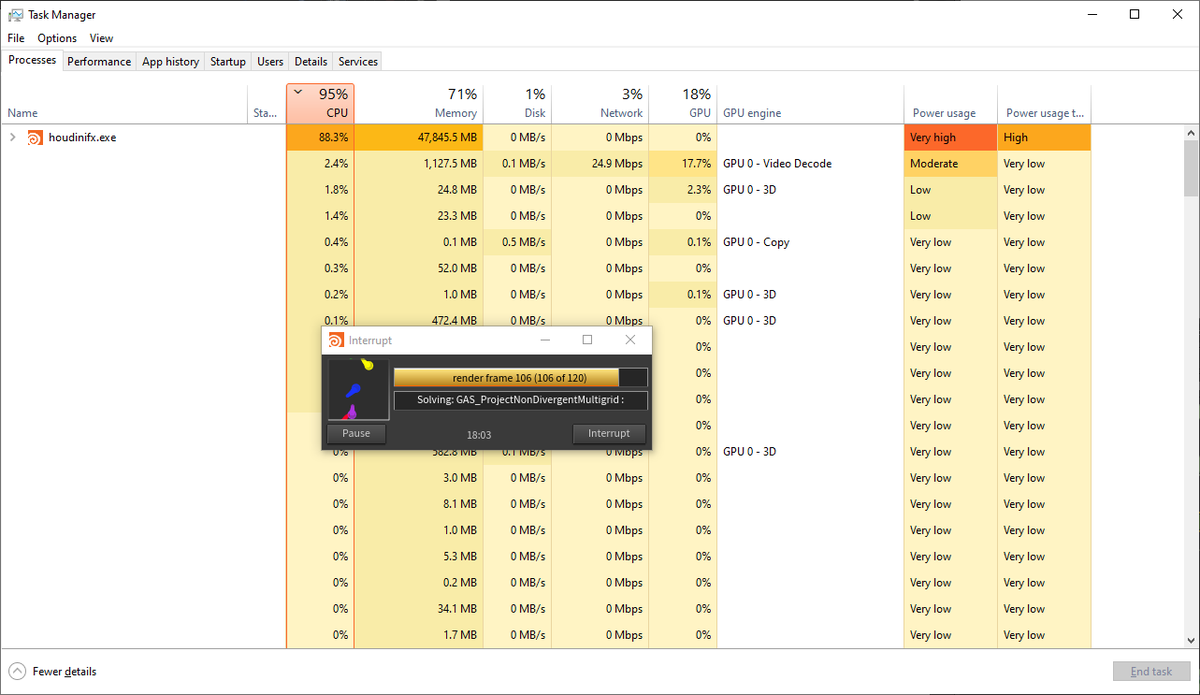Click the 1,127.5 MB memory cell
Image resolution: width=1200 pixels, height=695 pixels.
point(418,164)
